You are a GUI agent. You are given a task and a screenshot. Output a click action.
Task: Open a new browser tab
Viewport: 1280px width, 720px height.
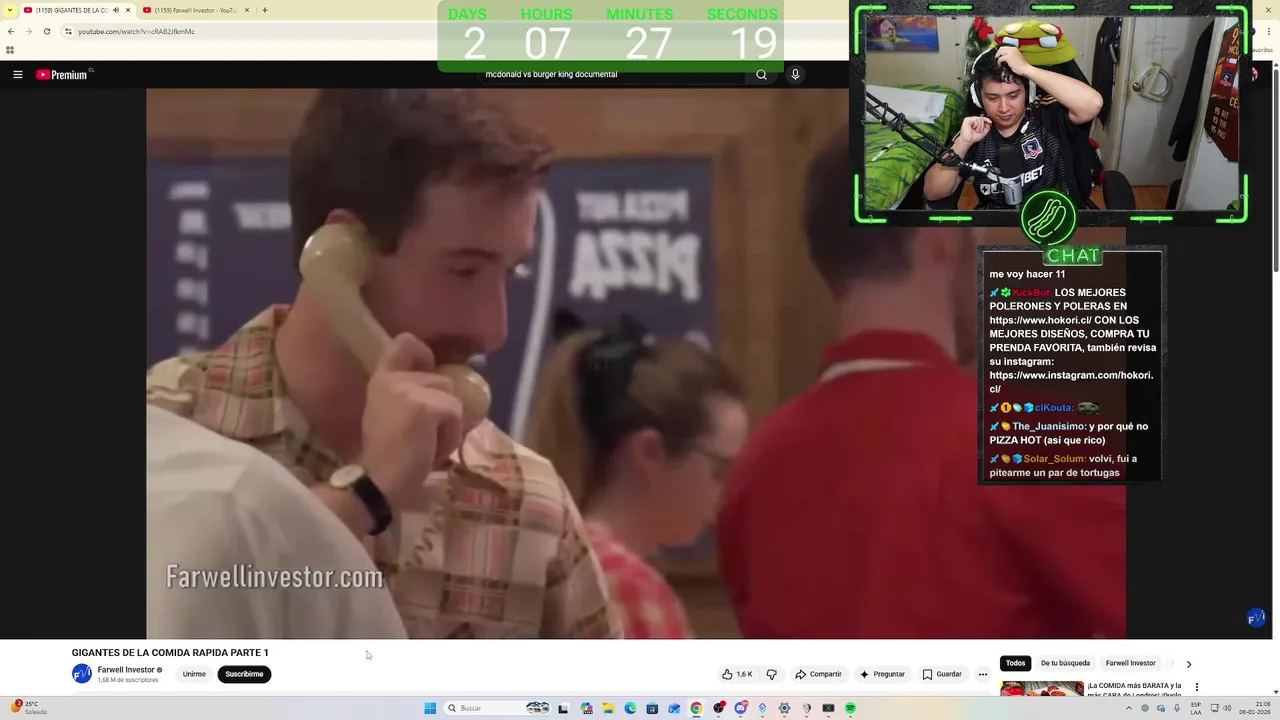[265, 10]
